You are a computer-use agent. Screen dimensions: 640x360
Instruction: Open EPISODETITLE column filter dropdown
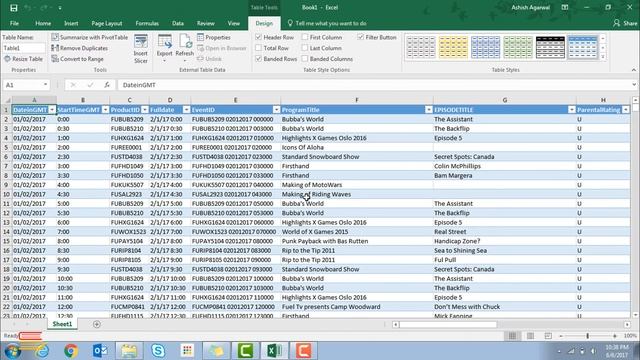(x=571, y=110)
